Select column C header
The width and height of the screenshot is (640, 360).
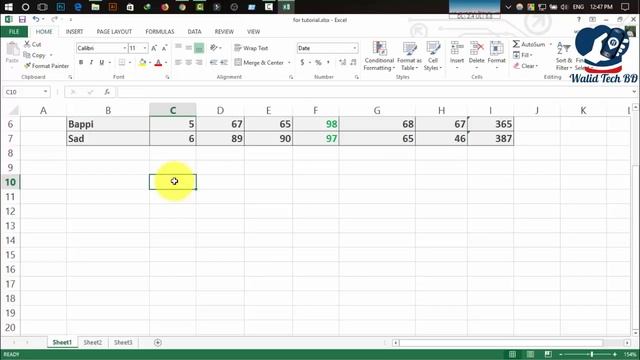point(173,110)
